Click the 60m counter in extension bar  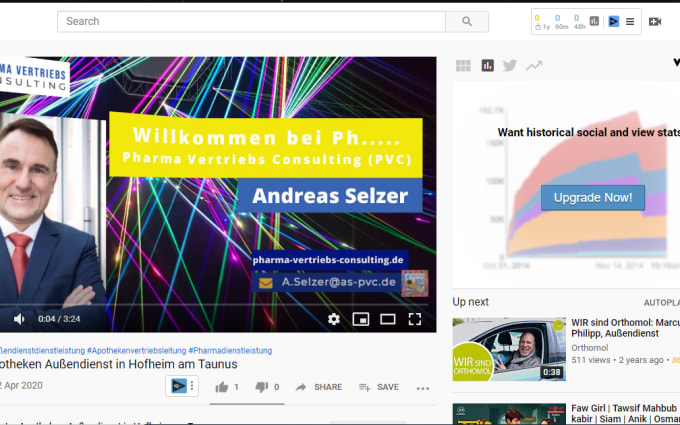point(561,22)
